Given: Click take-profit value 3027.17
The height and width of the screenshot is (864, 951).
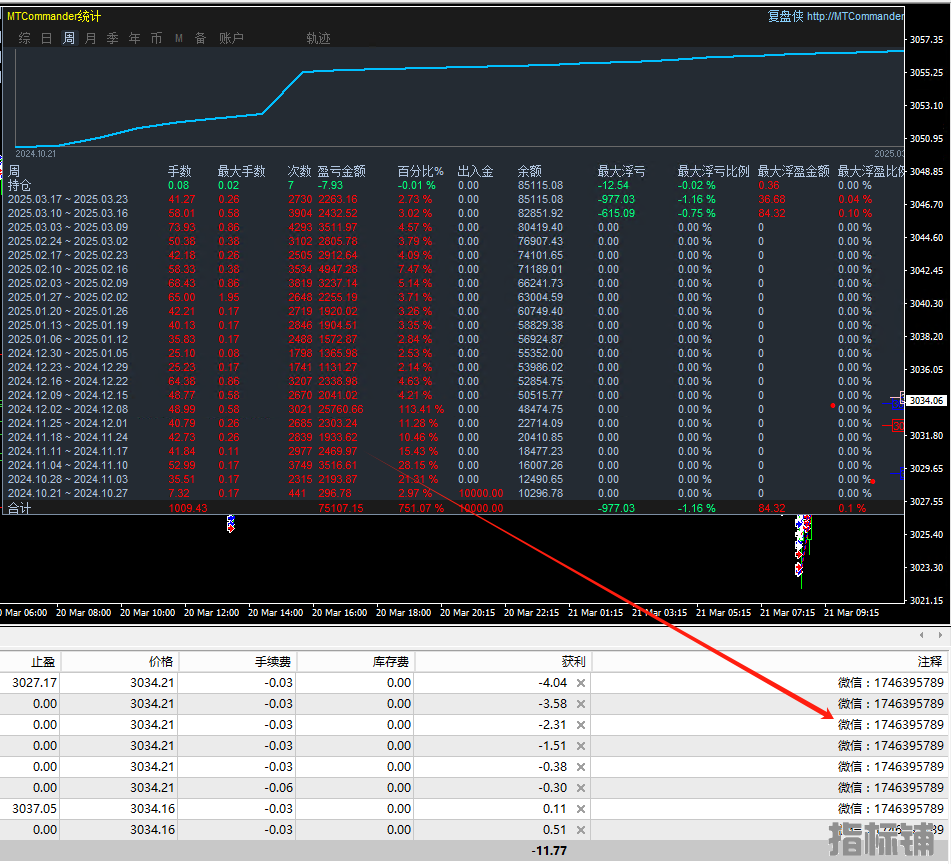Looking at the screenshot, I should tap(35, 683).
